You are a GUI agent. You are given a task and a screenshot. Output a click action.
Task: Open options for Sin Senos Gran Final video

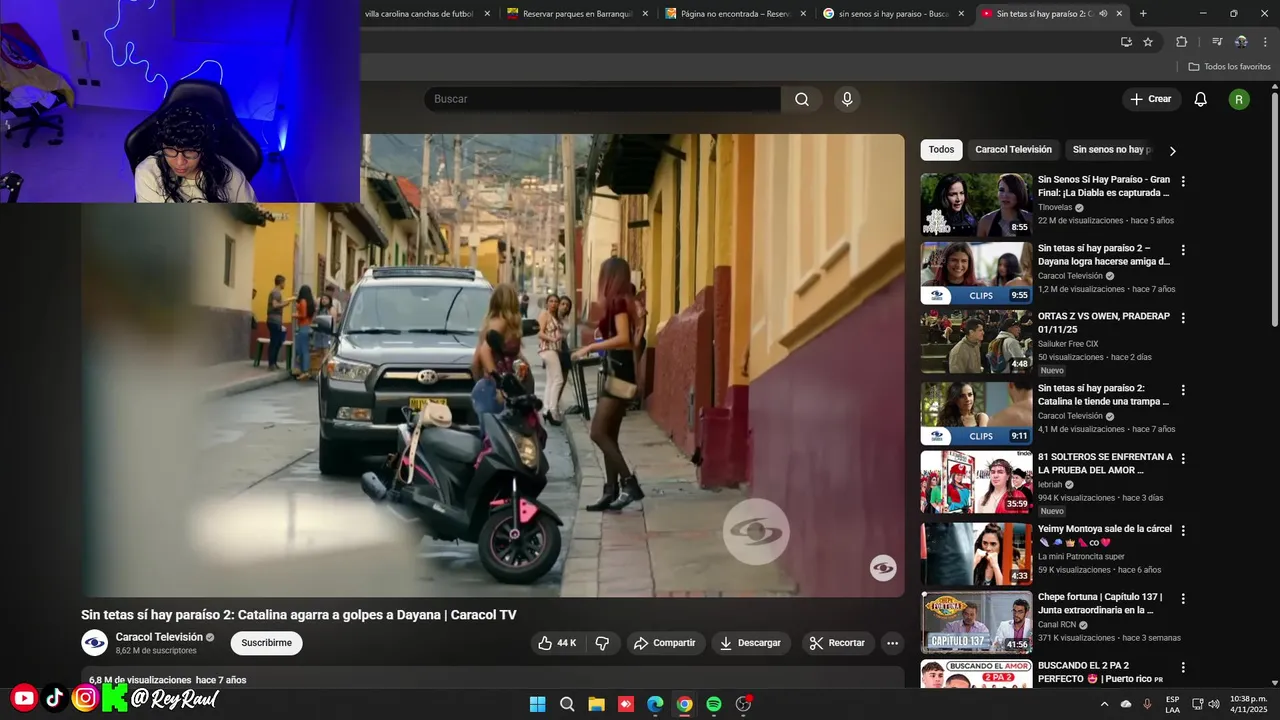pyautogui.click(x=1183, y=182)
